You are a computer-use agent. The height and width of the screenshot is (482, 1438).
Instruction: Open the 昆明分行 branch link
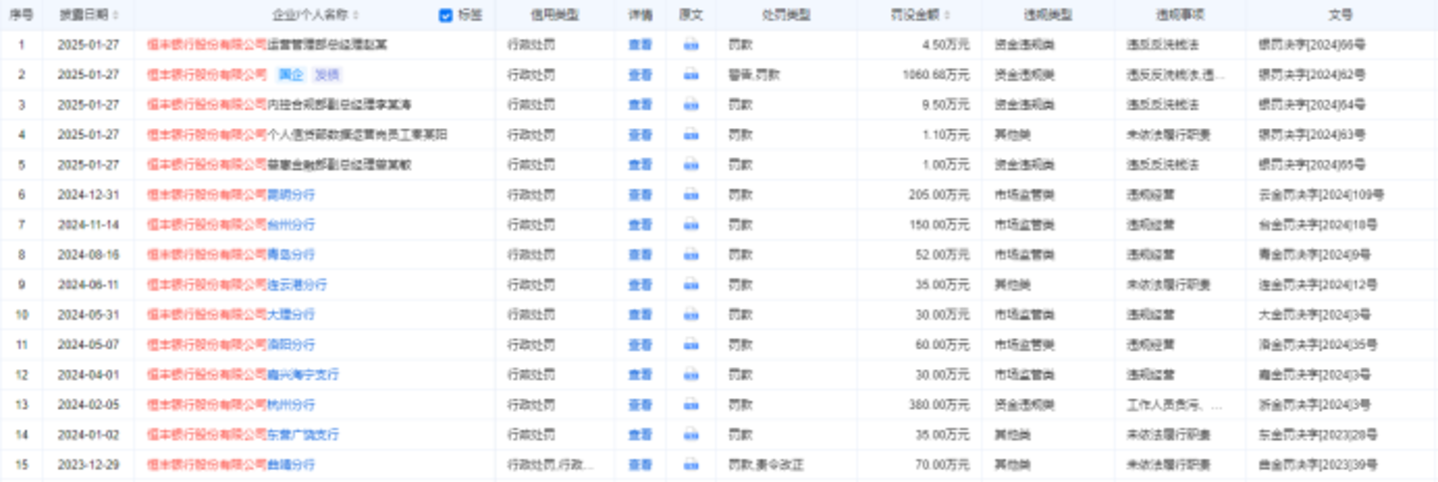tap(291, 195)
